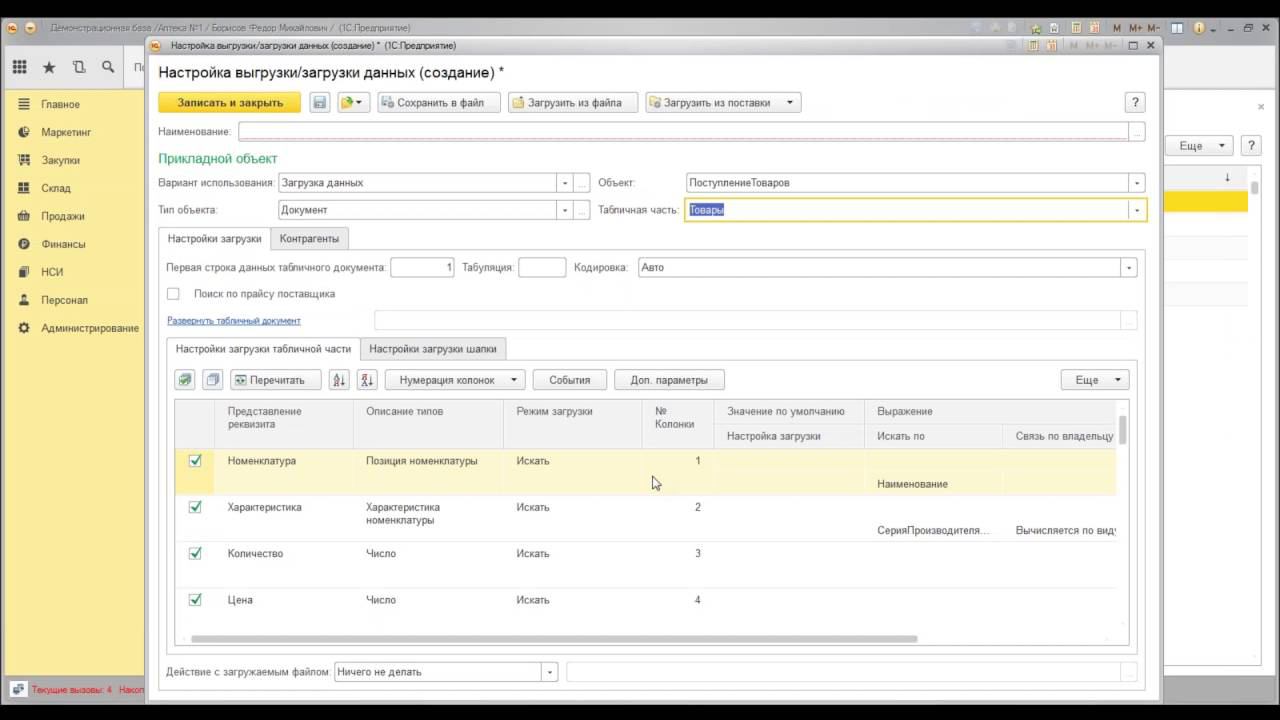The width and height of the screenshot is (1280, 720).
Task: Click the green check-all rows icon
Action: click(x=184, y=380)
